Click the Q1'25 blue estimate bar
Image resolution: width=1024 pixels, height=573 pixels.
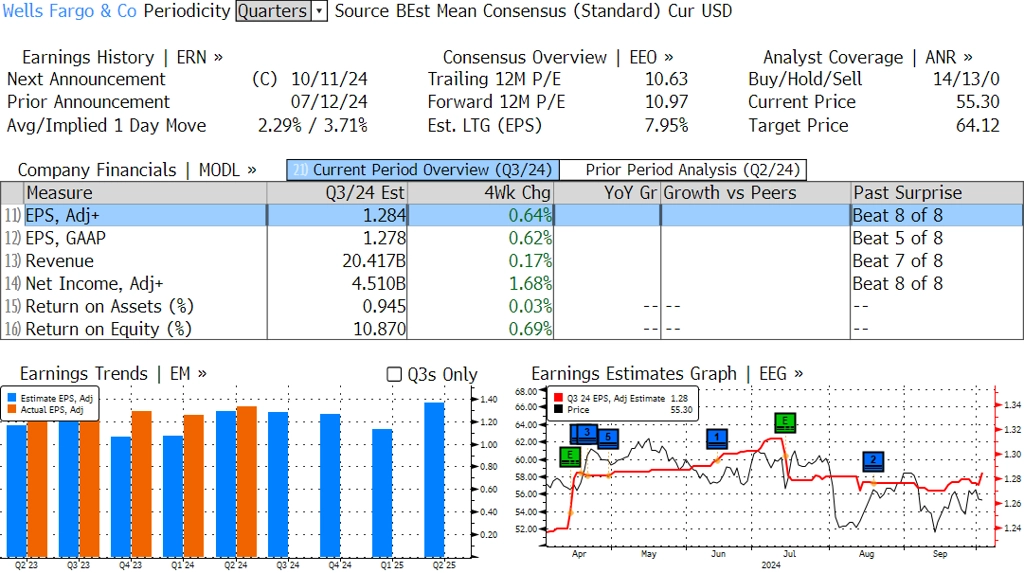(383, 493)
